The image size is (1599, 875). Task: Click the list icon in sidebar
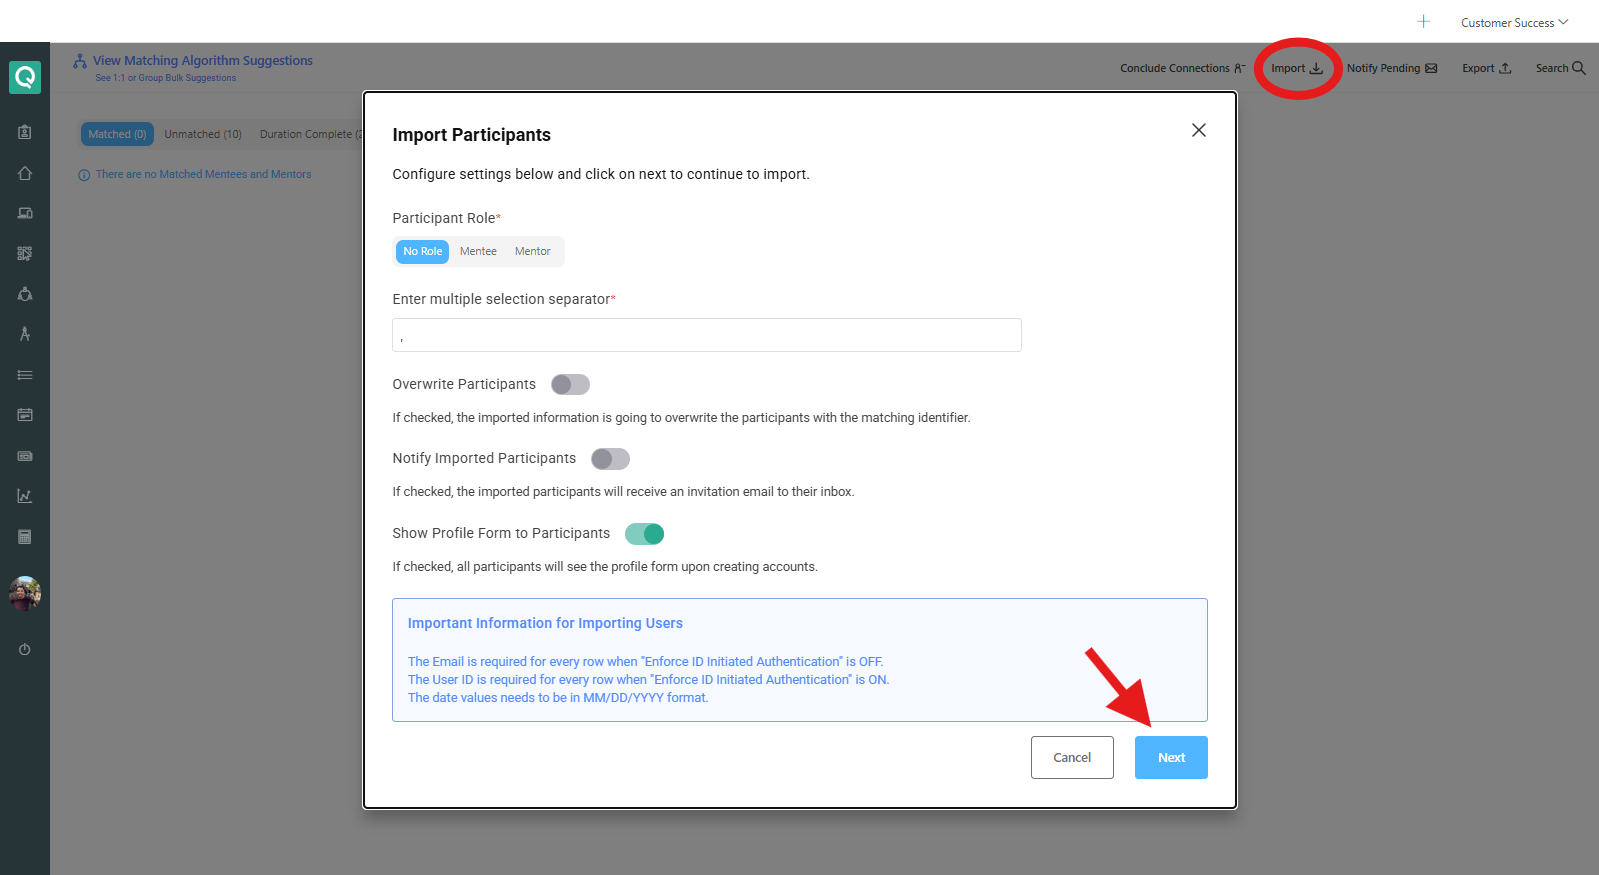pos(25,375)
